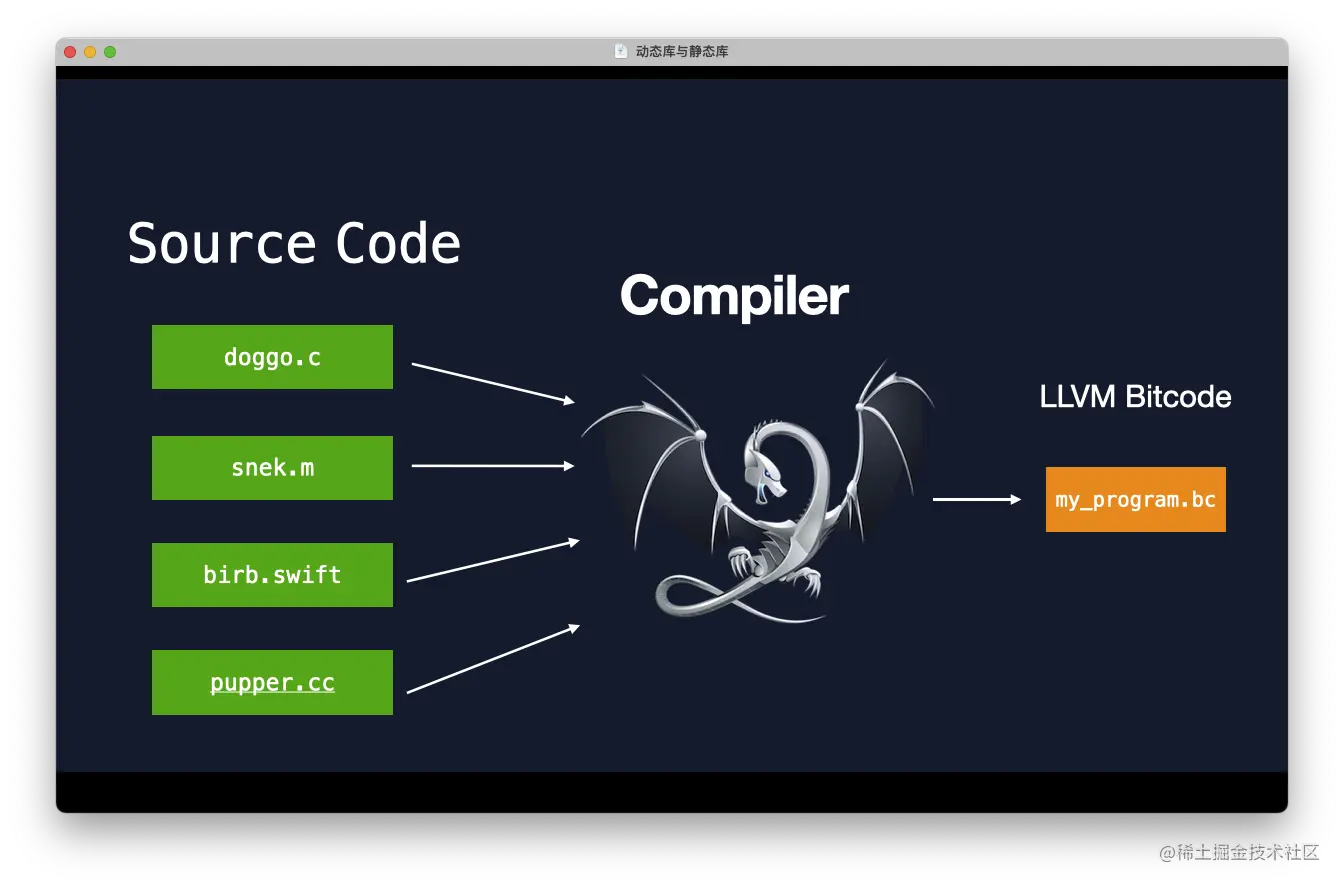The image size is (1344, 887).
Task: Minimize the window with the yellow button
Action: click(x=90, y=52)
